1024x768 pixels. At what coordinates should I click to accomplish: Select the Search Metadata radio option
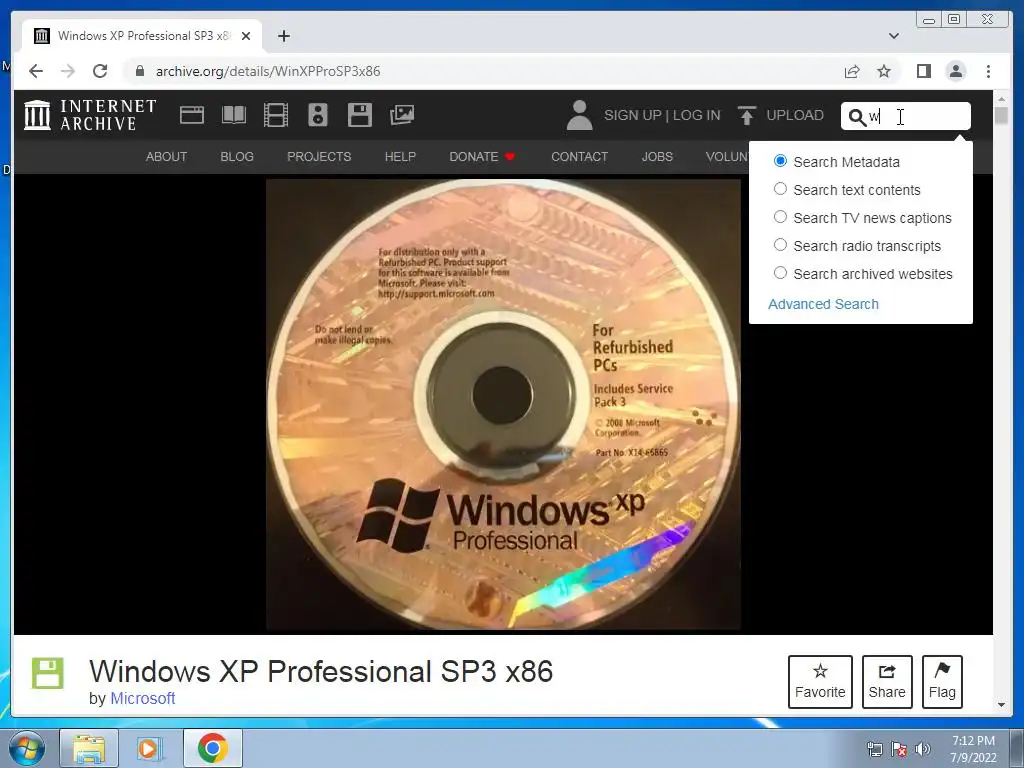780,161
